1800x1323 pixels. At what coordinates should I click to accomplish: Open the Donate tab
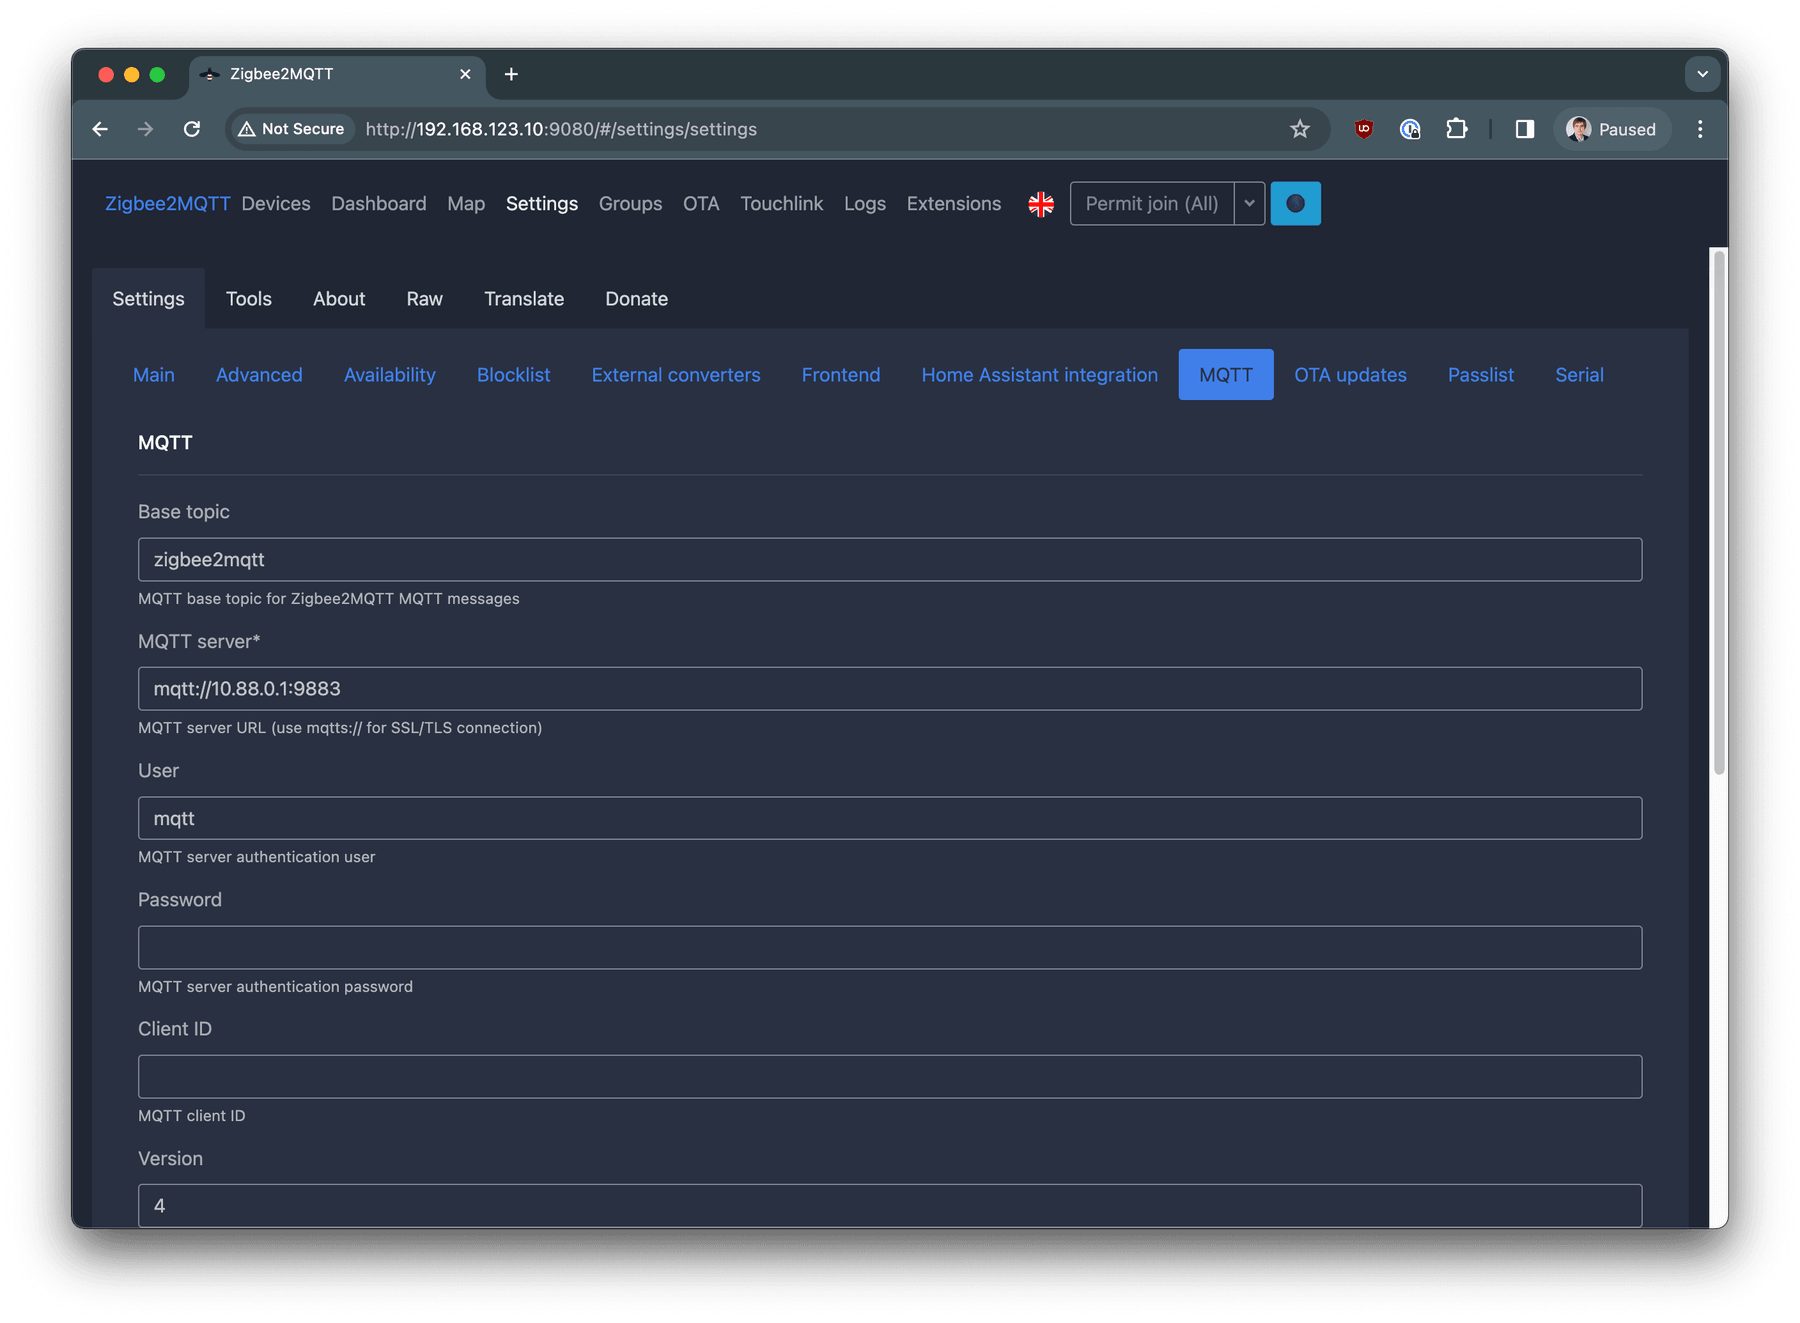click(x=636, y=298)
